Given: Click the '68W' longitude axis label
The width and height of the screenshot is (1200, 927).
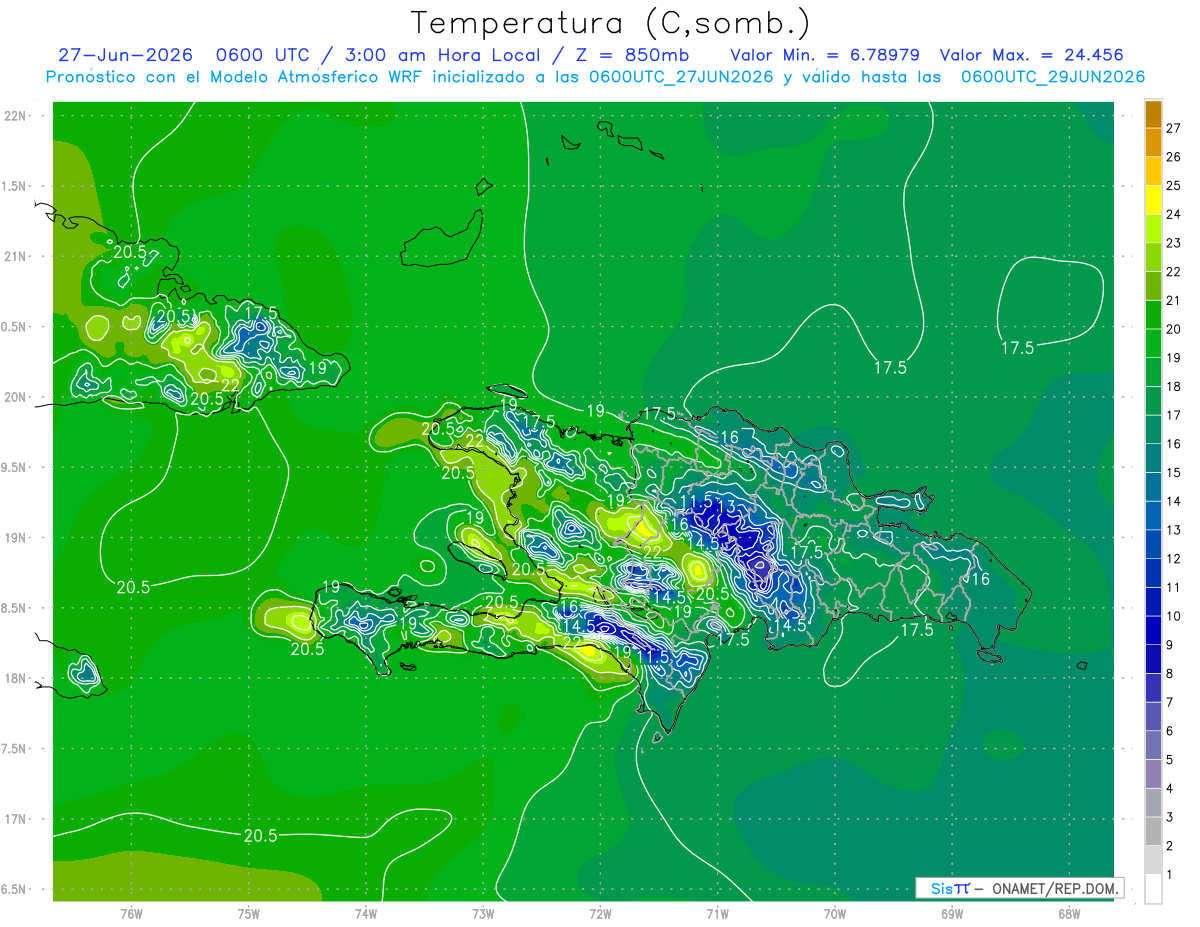Looking at the screenshot, I should pos(1068,913).
